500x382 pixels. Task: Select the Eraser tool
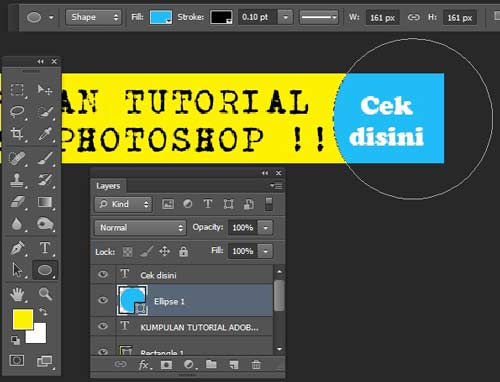click(17, 202)
